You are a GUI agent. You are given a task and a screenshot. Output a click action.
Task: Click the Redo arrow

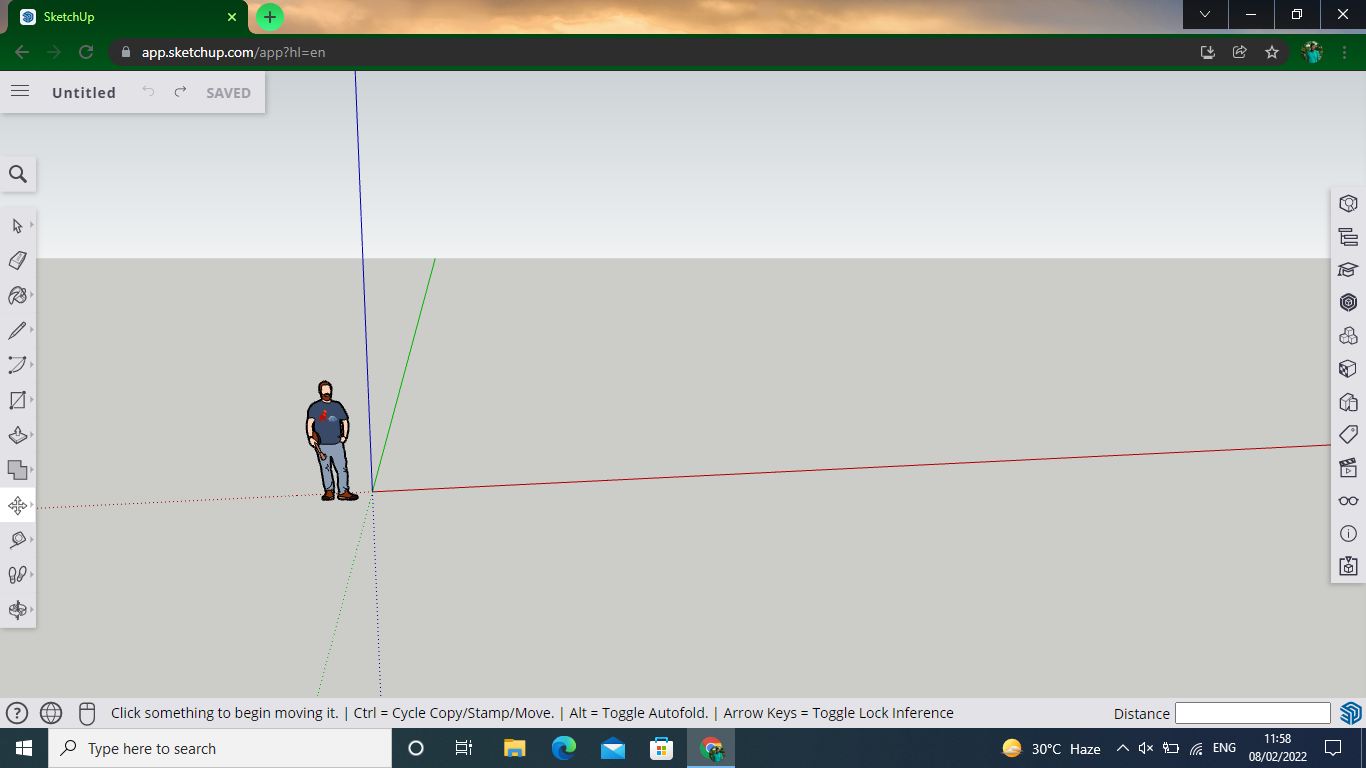(x=180, y=92)
